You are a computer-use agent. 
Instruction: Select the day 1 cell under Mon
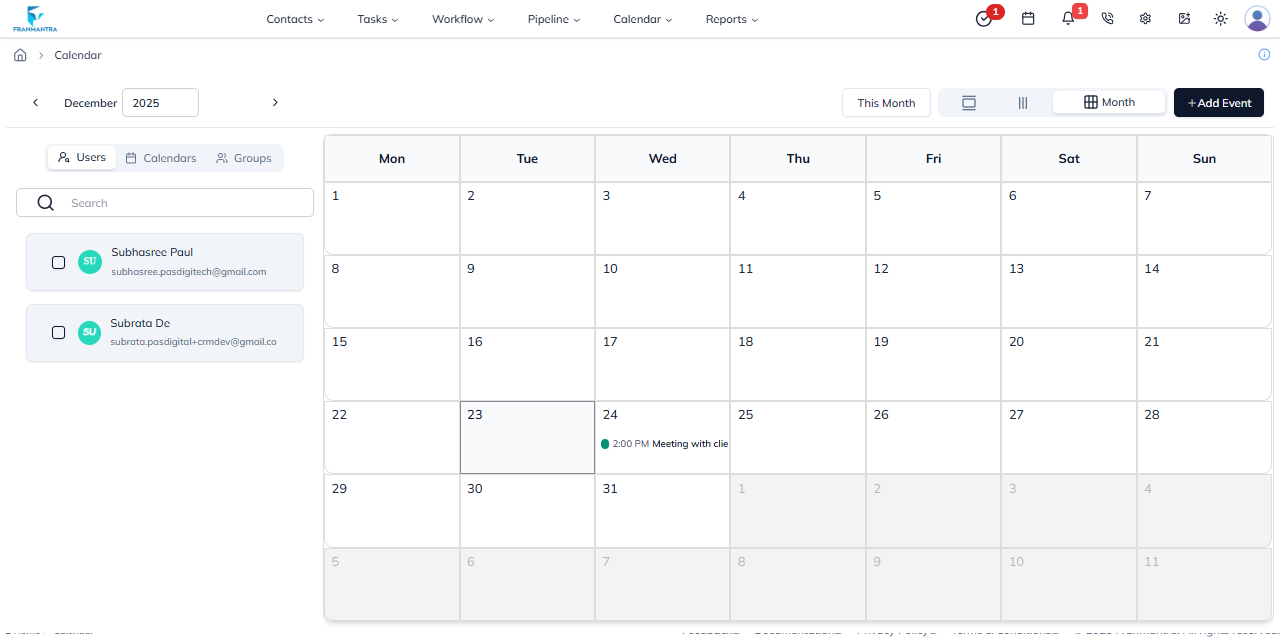(x=392, y=218)
